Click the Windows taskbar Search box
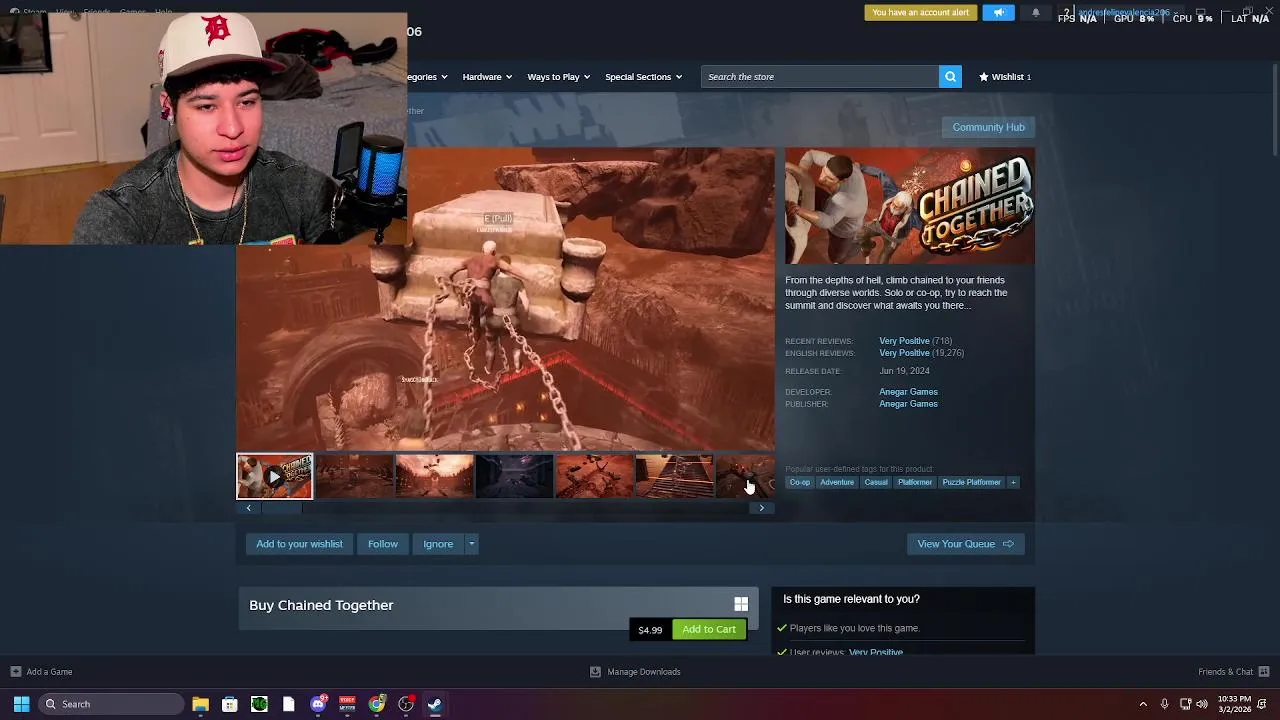Viewport: 1280px width, 720px height. coord(110,704)
